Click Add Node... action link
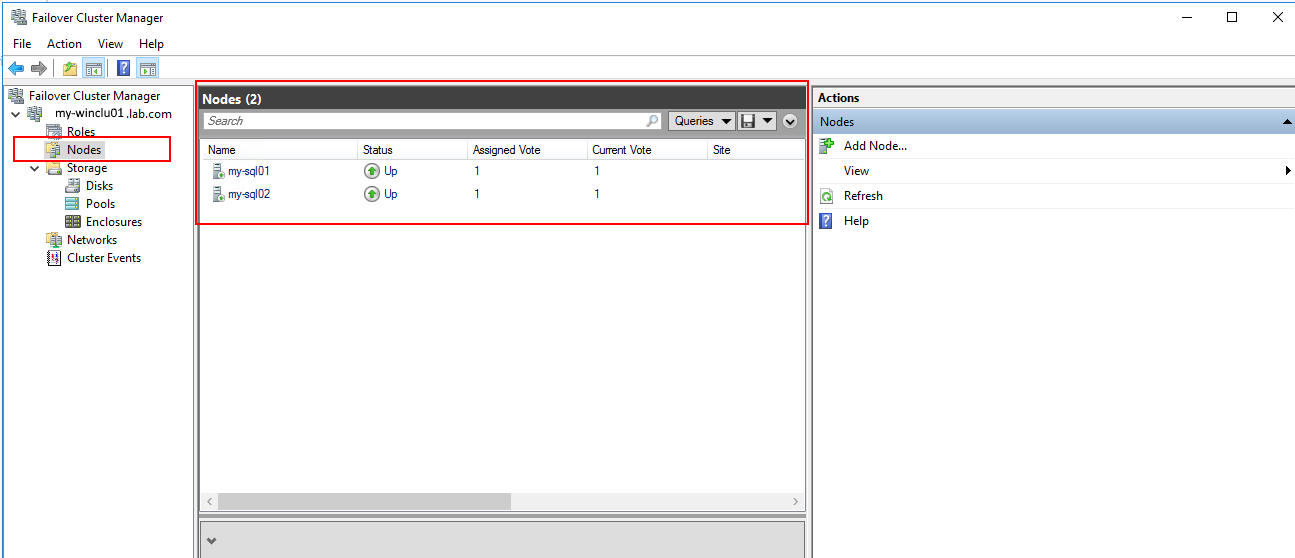This screenshot has height=558, width=1295. [x=875, y=146]
